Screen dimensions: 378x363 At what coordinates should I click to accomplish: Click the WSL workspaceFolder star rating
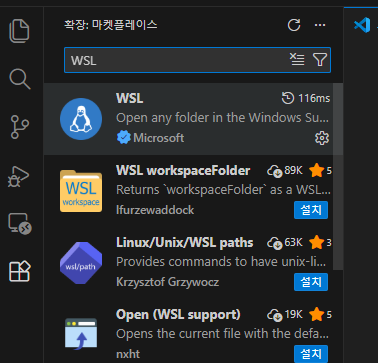(320, 171)
